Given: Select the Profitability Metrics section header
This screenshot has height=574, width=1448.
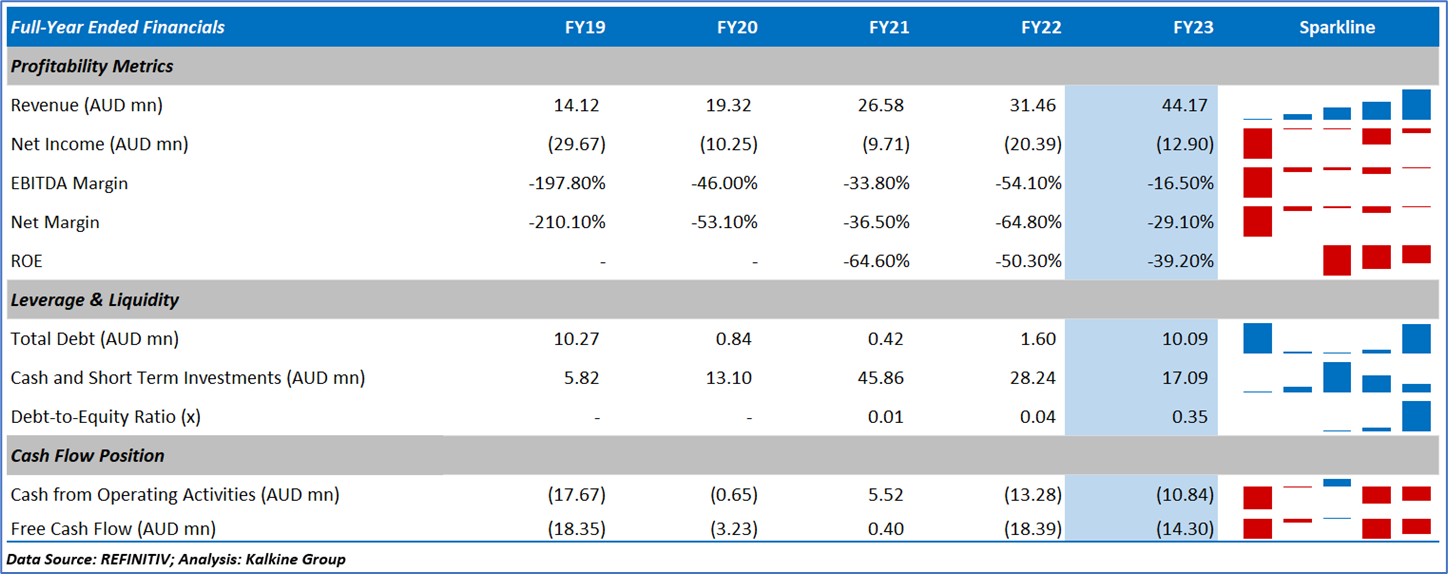Looking at the screenshot, I should (92, 66).
